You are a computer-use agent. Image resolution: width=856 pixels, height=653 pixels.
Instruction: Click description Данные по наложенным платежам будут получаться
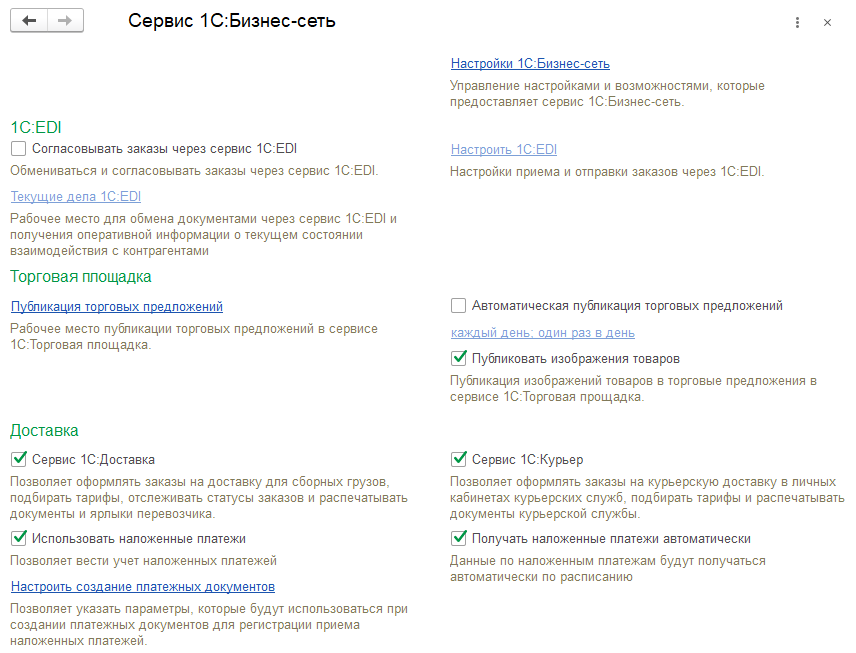[x=608, y=569]
